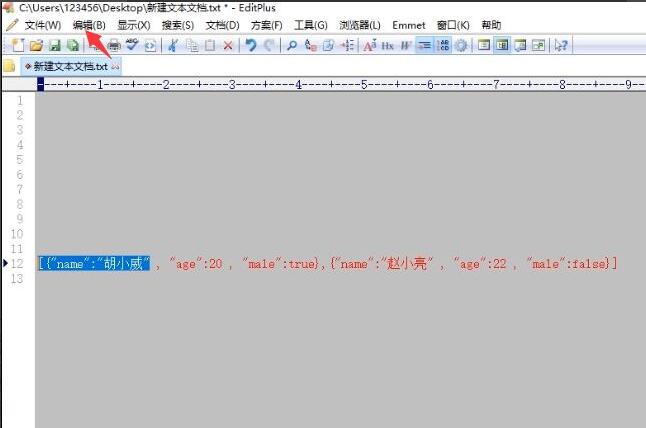Click the text "age":20 on line 12
The width and height of the screenshot is (646, 428).
click(x=196, y=264)
